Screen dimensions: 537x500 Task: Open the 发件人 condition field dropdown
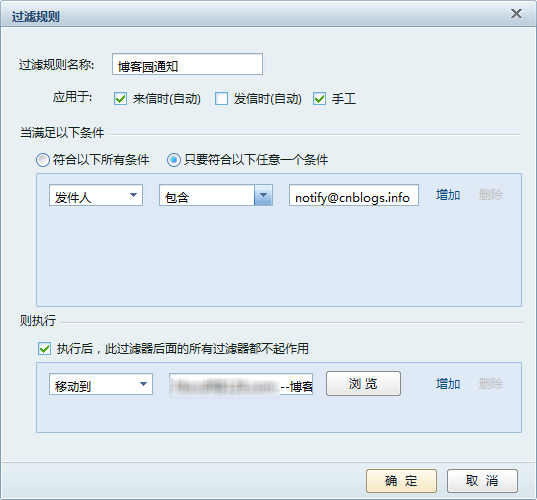pos(96,195)
